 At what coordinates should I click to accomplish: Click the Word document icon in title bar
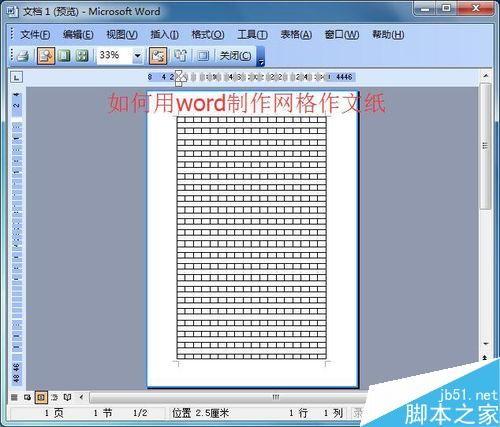coord(13,12)
